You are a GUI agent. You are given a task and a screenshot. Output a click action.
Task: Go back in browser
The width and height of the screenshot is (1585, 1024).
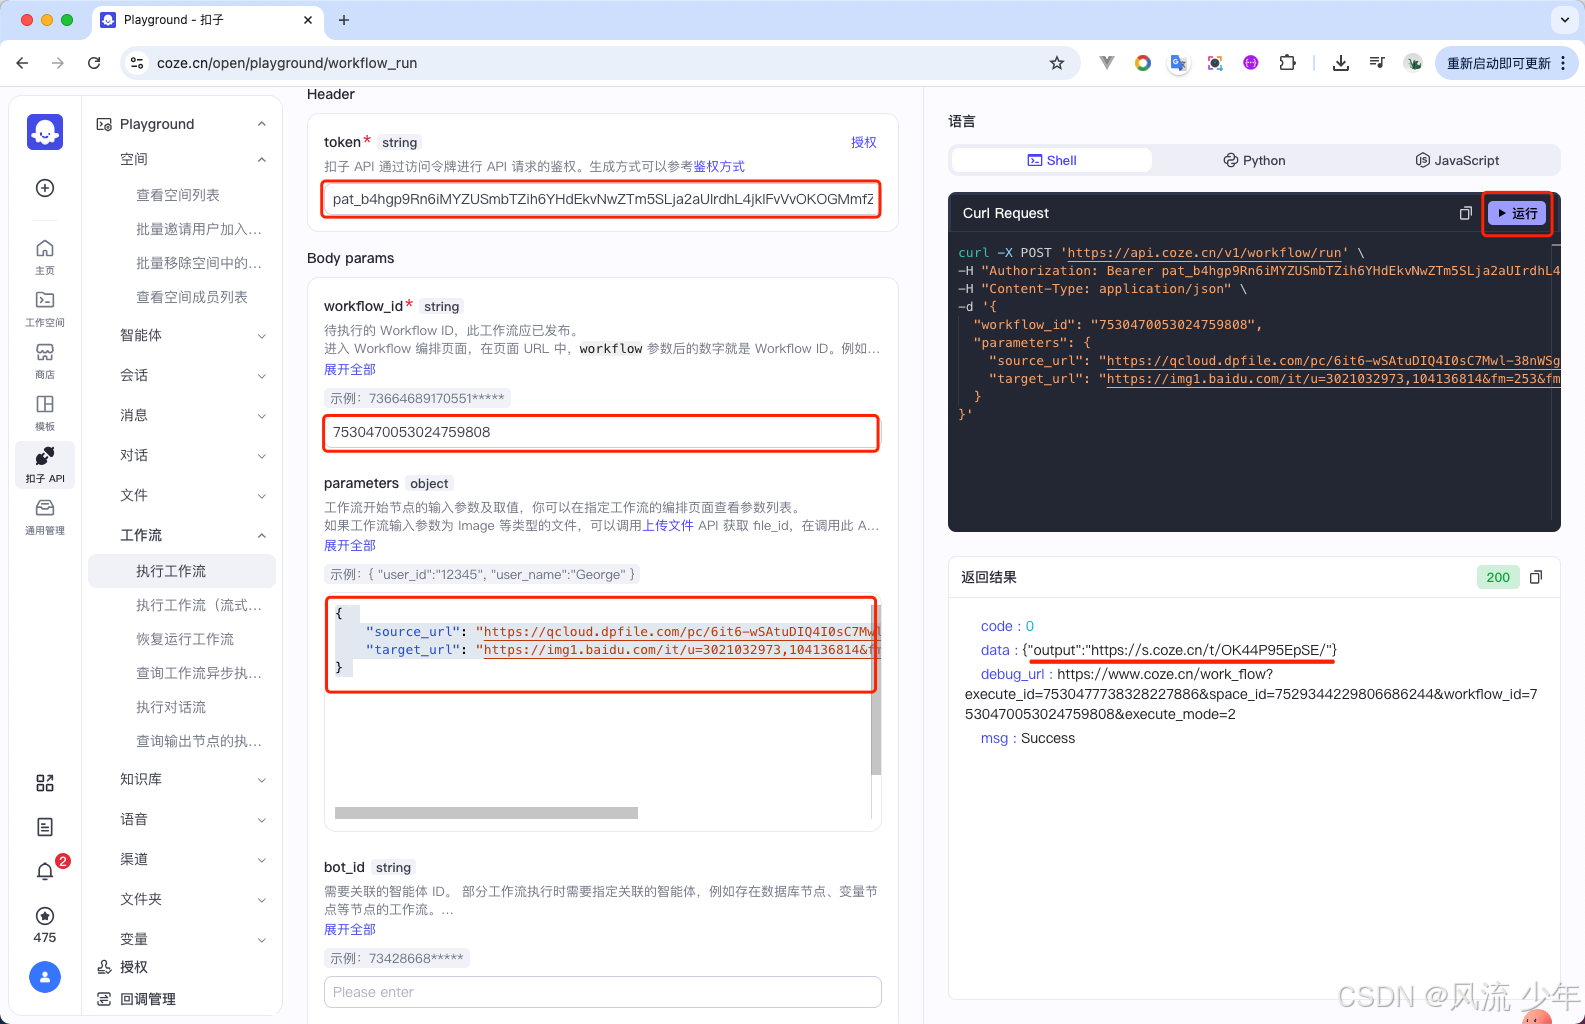click(x=22, y=63)
